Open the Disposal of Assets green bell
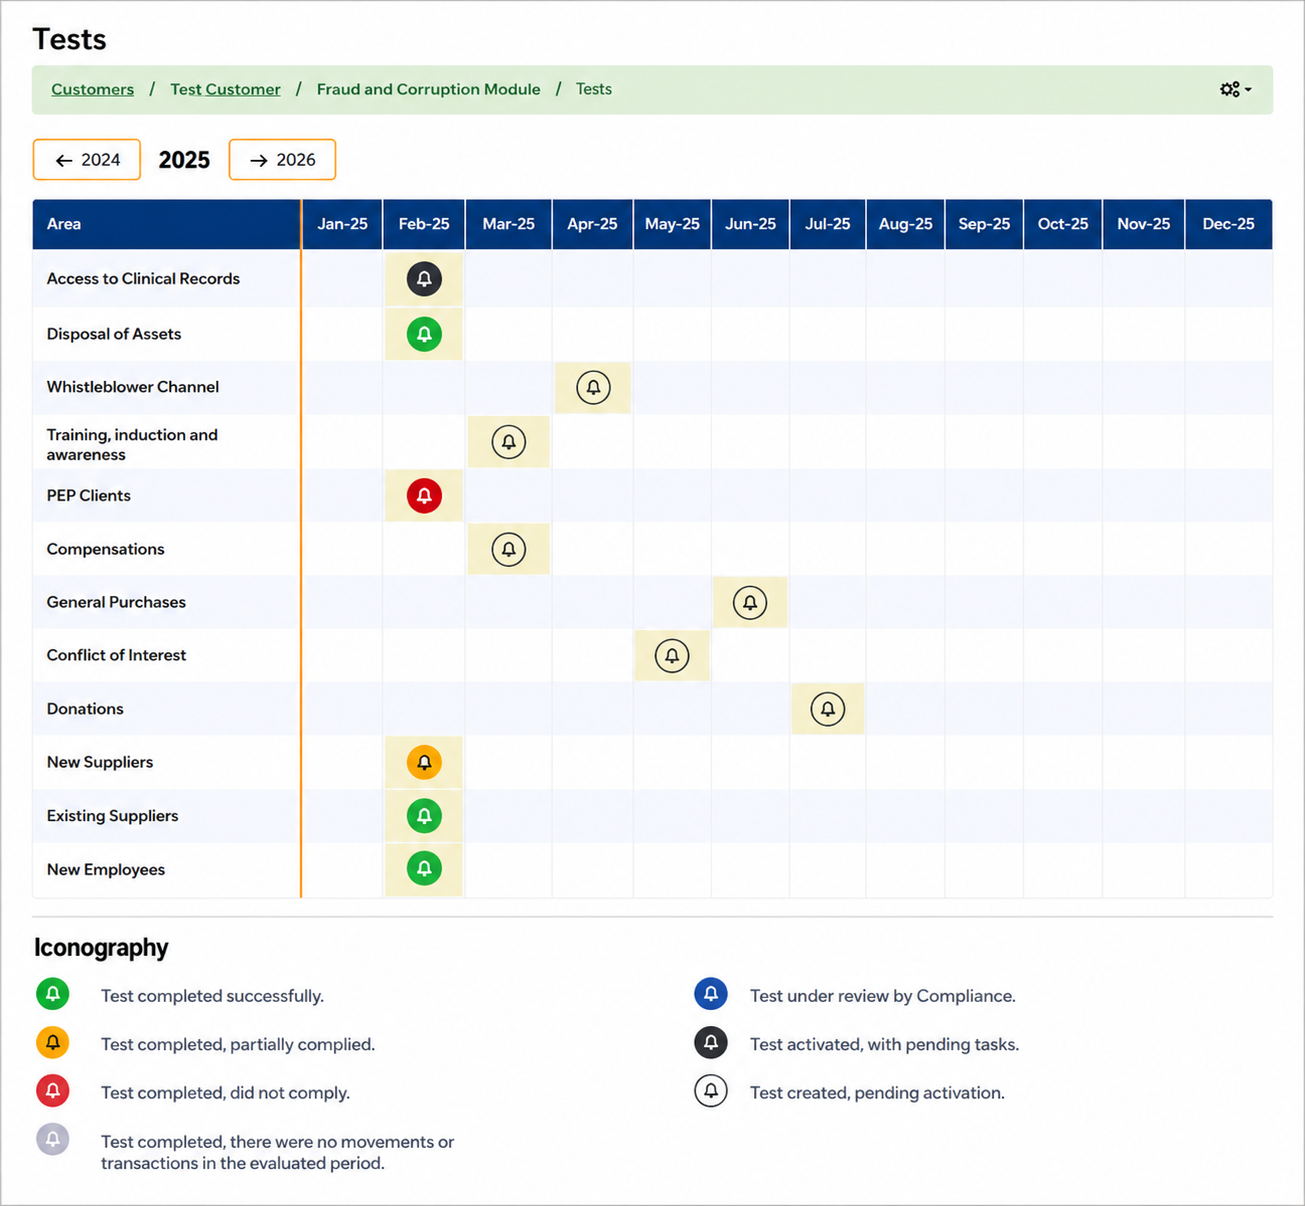The height and width of the screenshot is (1206, 1305). click(424, 334)
